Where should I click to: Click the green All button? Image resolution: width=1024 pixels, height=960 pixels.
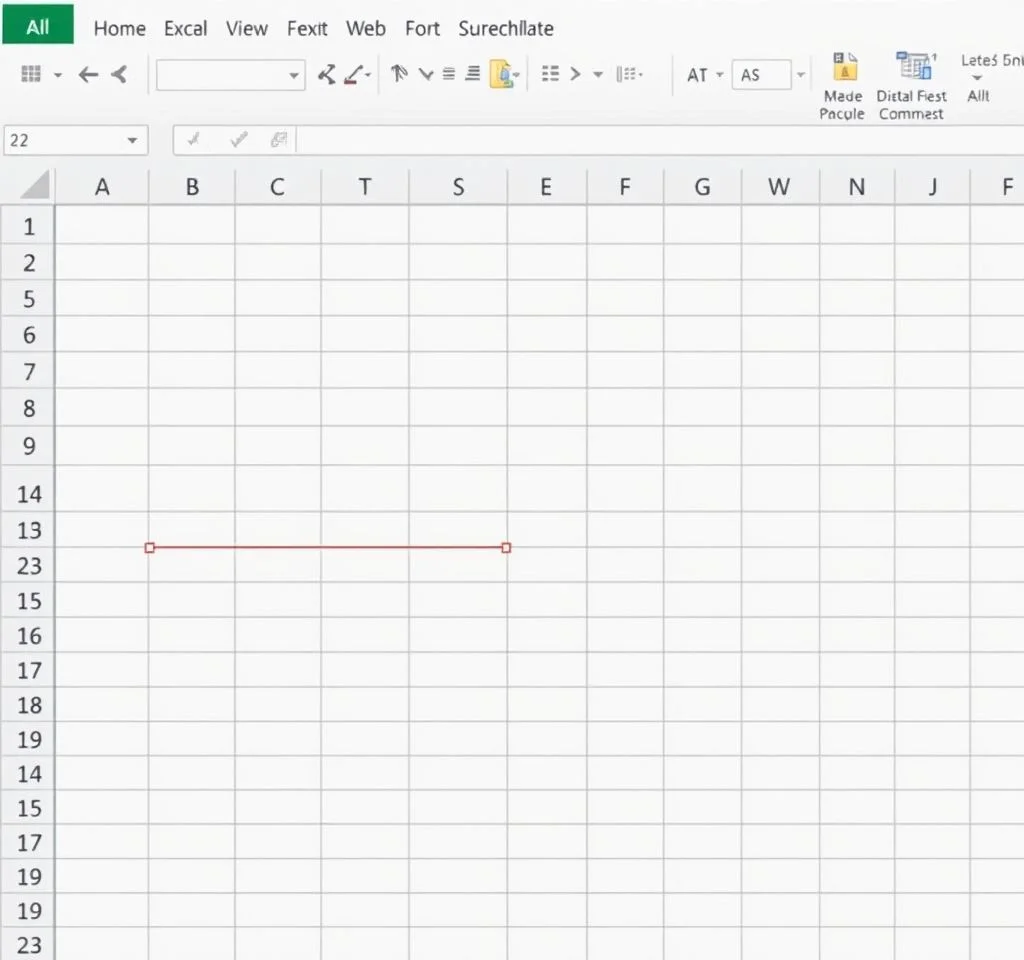click(37, 27)
